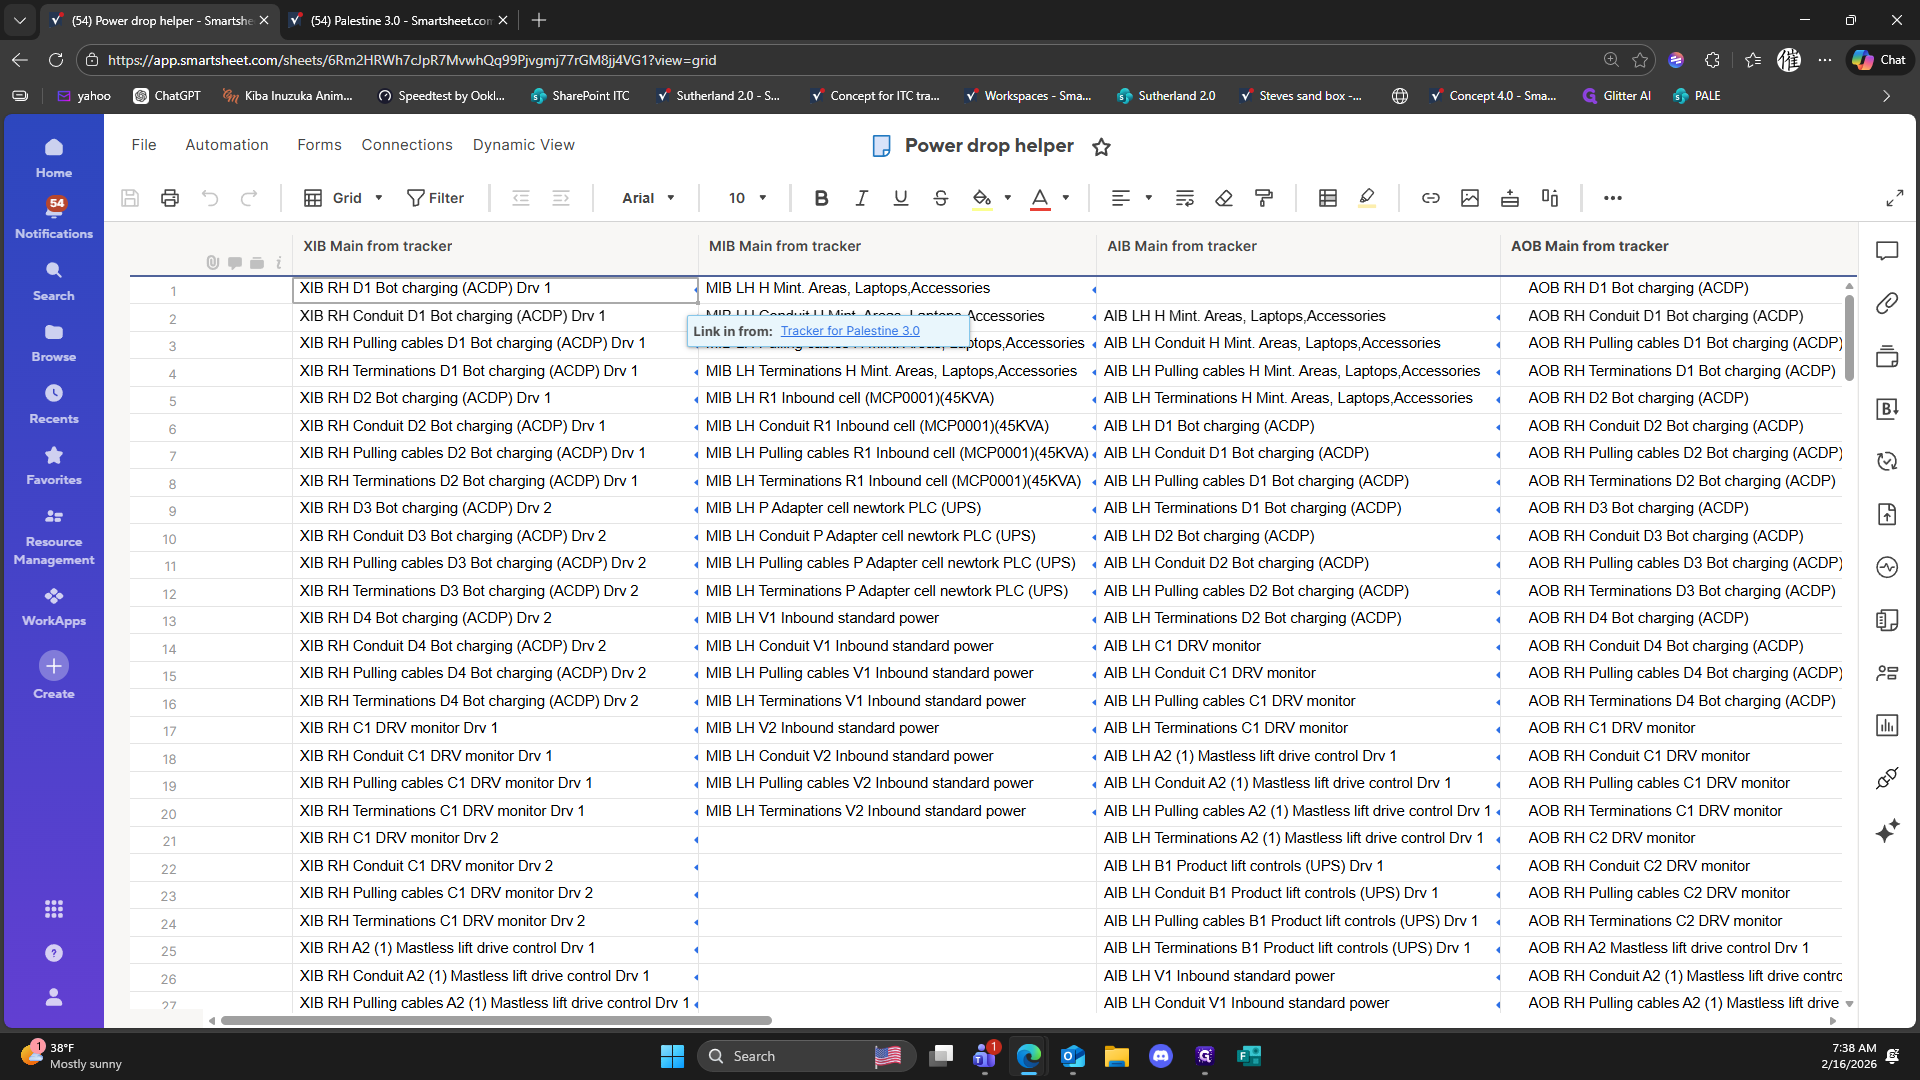The height and width of the screenshot is (1080, 1920).
Task: Open the Arial font dropdown
Action: (x=648, y=198)
